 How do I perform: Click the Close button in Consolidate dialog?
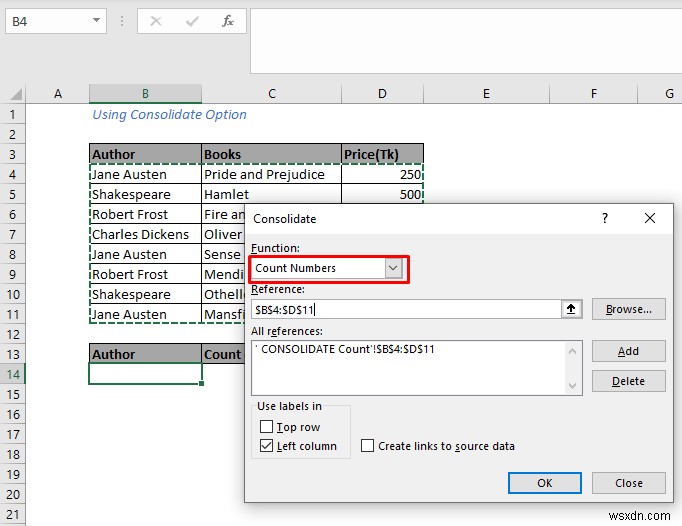(x=629, y=483)
